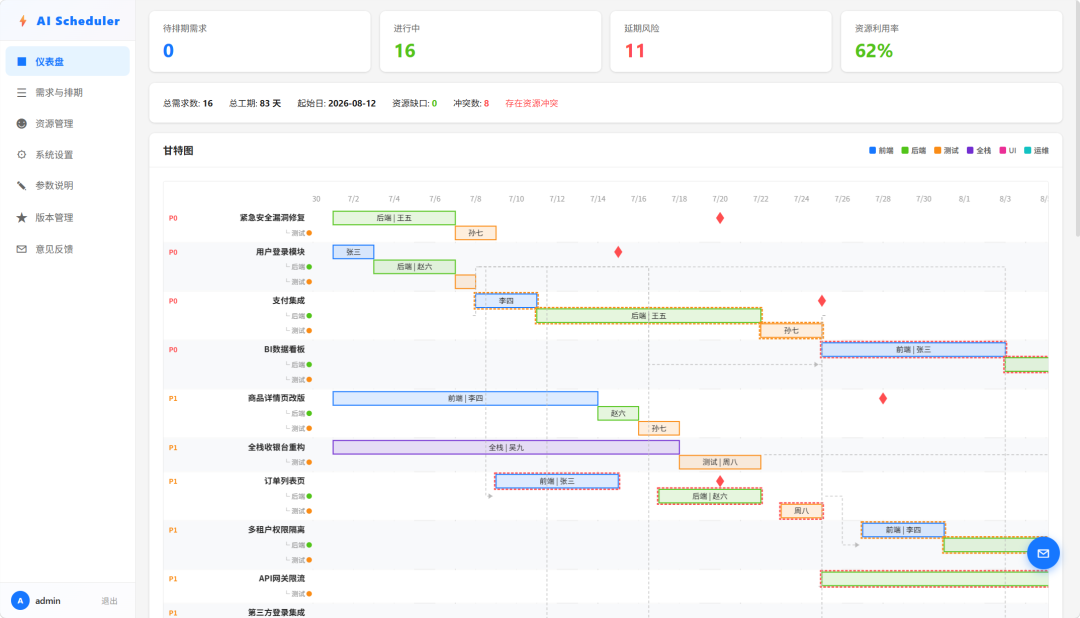The height and width of the screenshot is (618, 1080).
Task: Select milestone diamond in 支付集成 row
Action: click(x=822, y=301)
